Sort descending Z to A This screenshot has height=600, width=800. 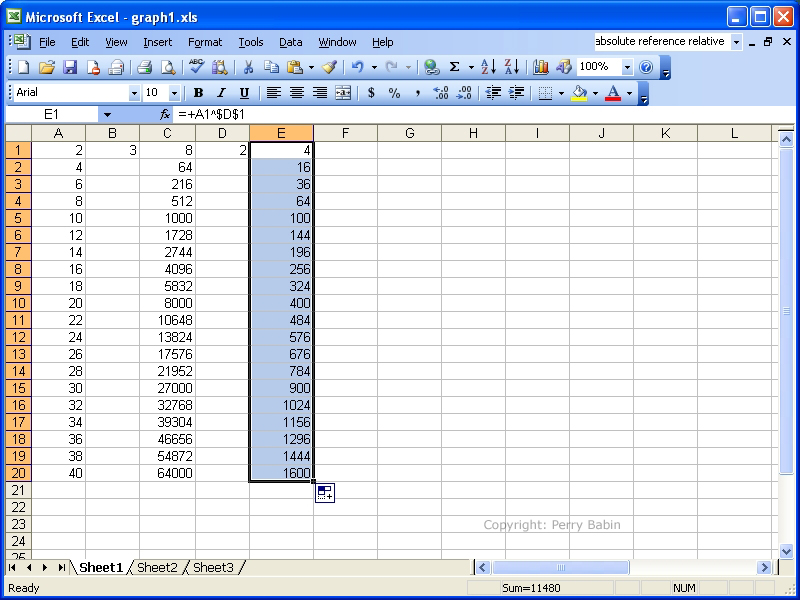click(511, 67)
